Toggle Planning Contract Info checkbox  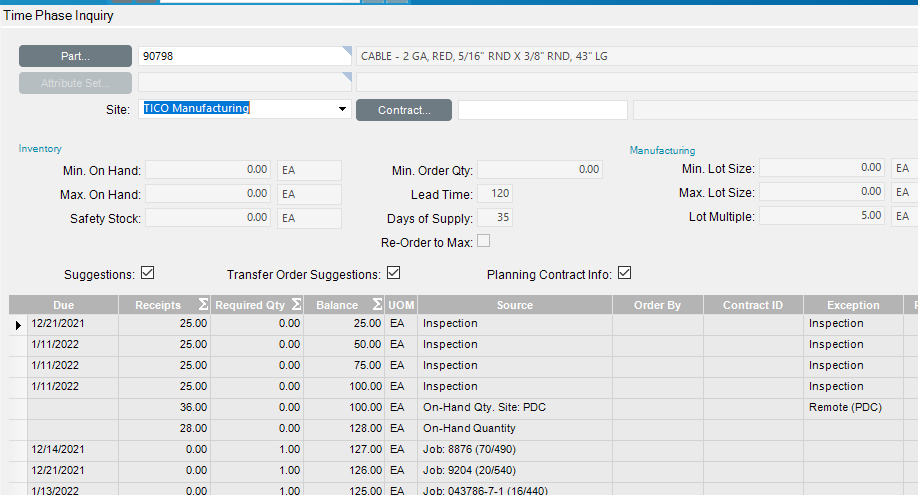tap(625, 273)
